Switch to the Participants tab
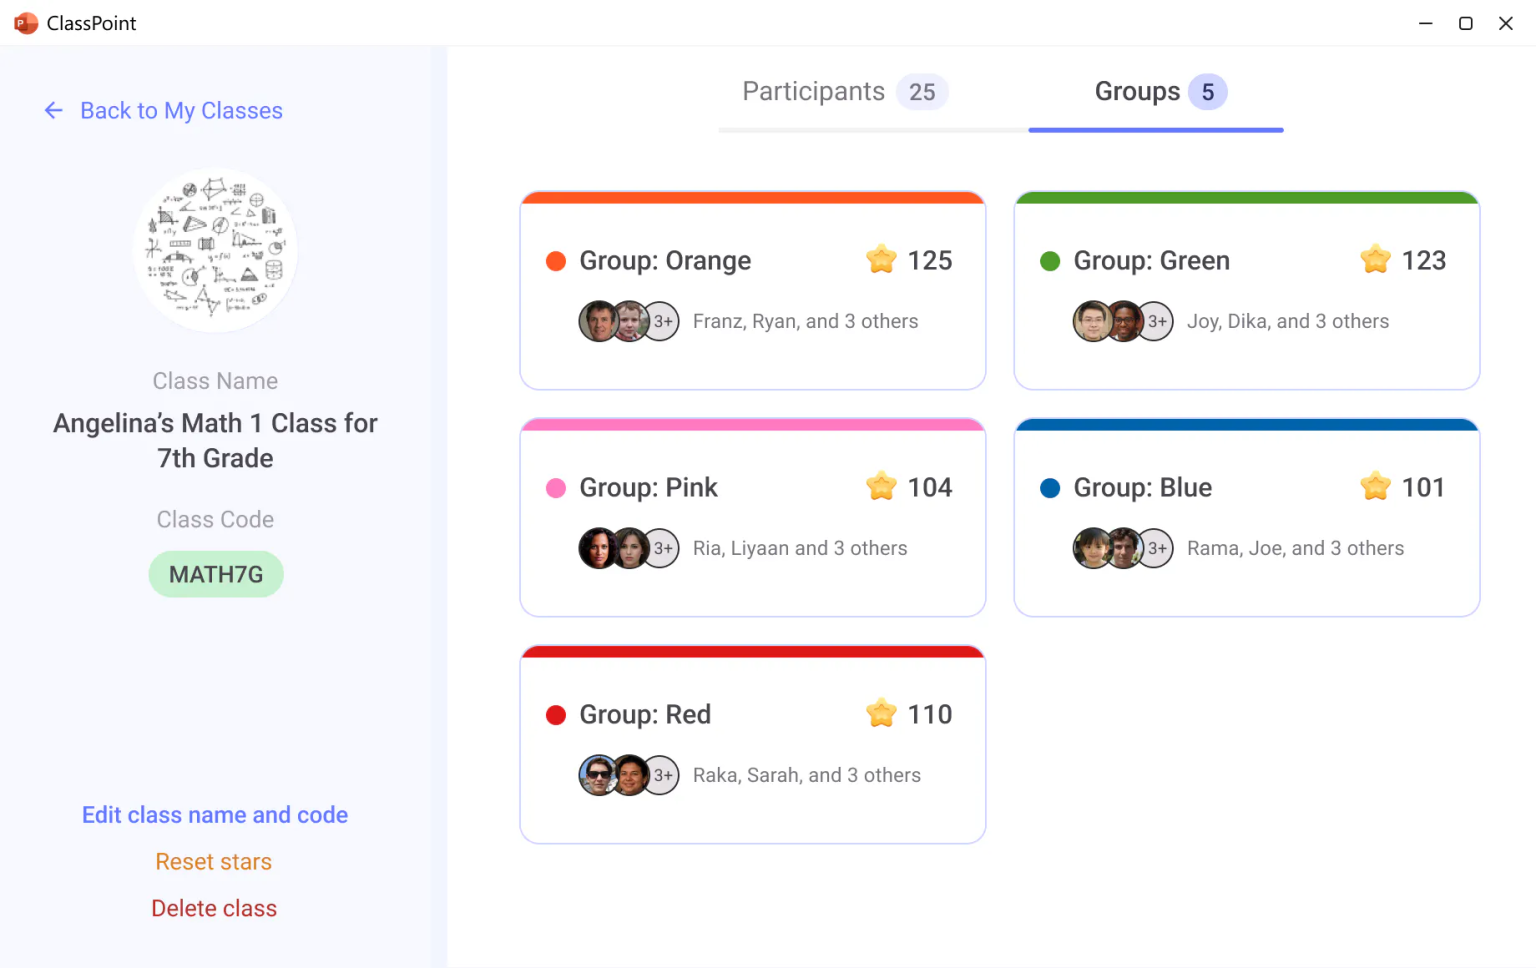Viewport: 1536px width, 968px height. pyautogui.click(x=813, y=91)
